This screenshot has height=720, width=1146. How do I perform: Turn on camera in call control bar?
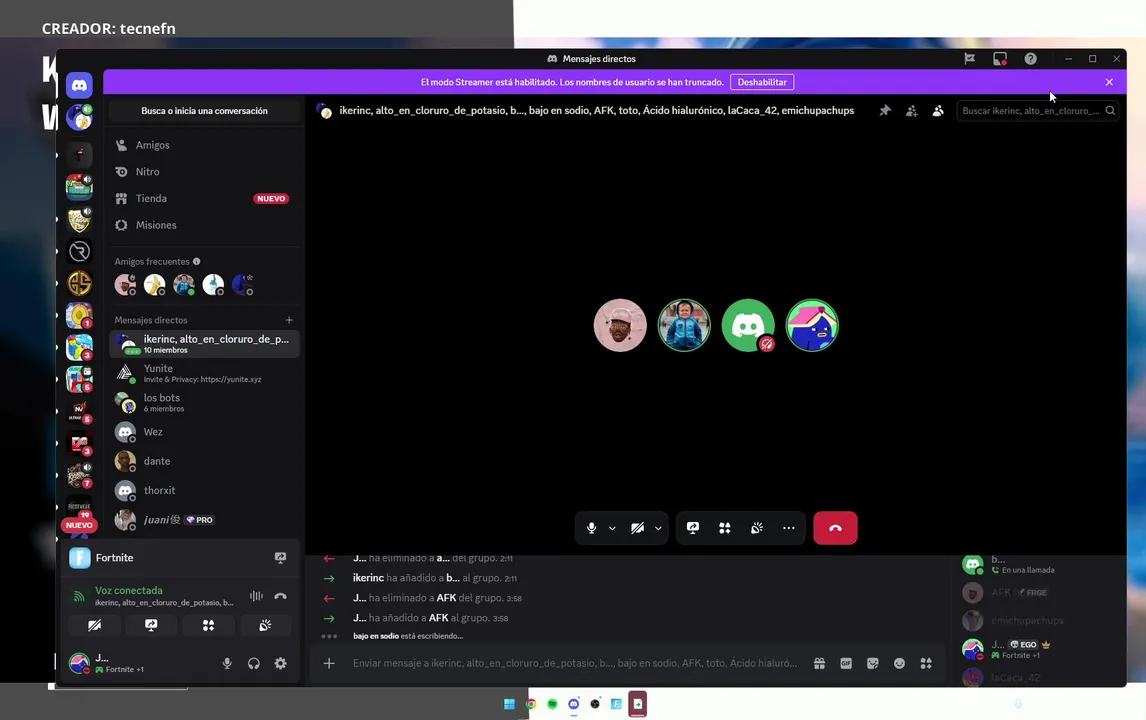(637, 528)
